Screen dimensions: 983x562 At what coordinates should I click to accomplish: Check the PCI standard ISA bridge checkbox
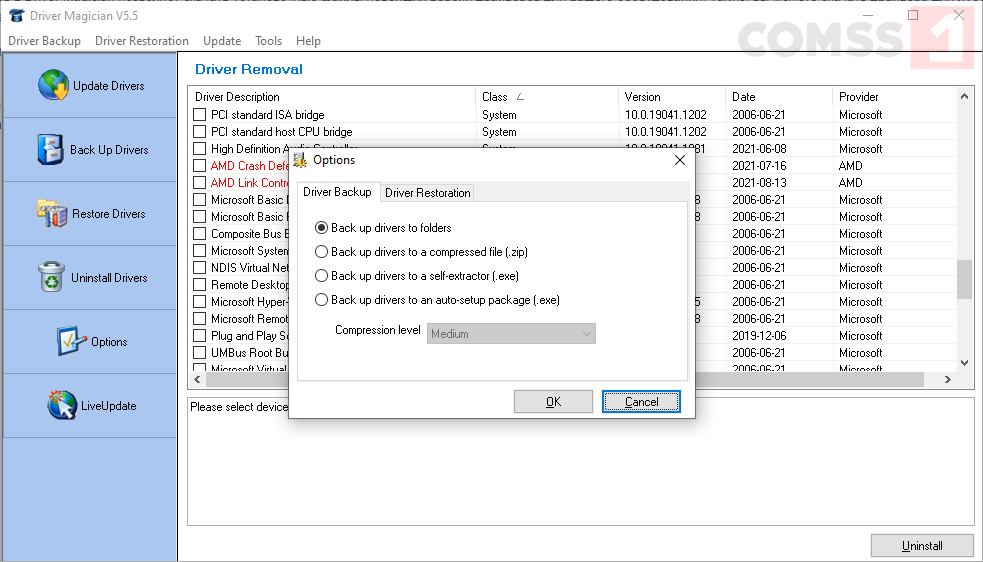(x=199, y=115)
